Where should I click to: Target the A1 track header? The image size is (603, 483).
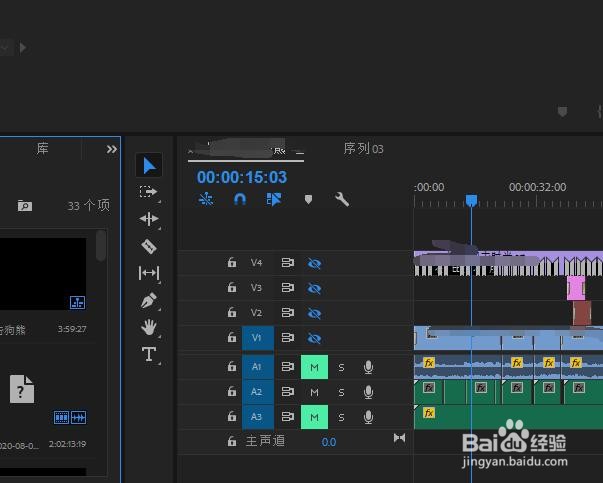[x=258, y=367]
